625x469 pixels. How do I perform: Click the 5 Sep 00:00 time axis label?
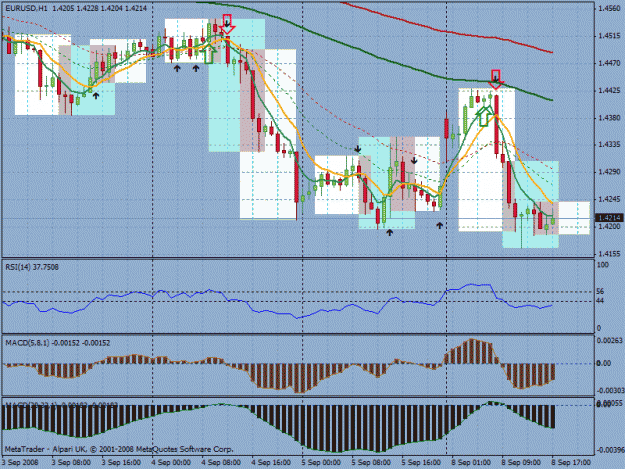click(321, 462)
